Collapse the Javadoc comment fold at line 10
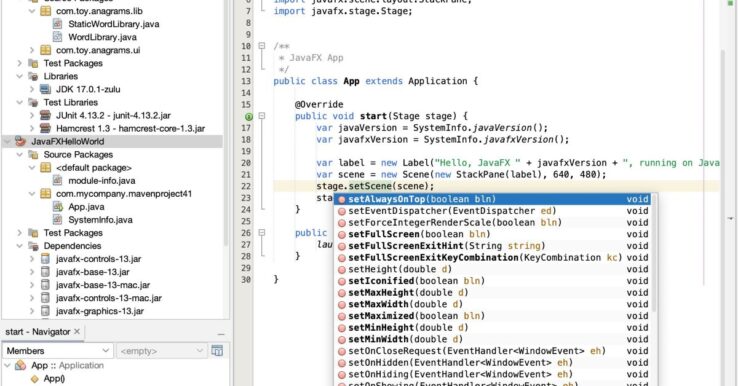The width and height of the screenshot is (738, 386). (262, 46)
